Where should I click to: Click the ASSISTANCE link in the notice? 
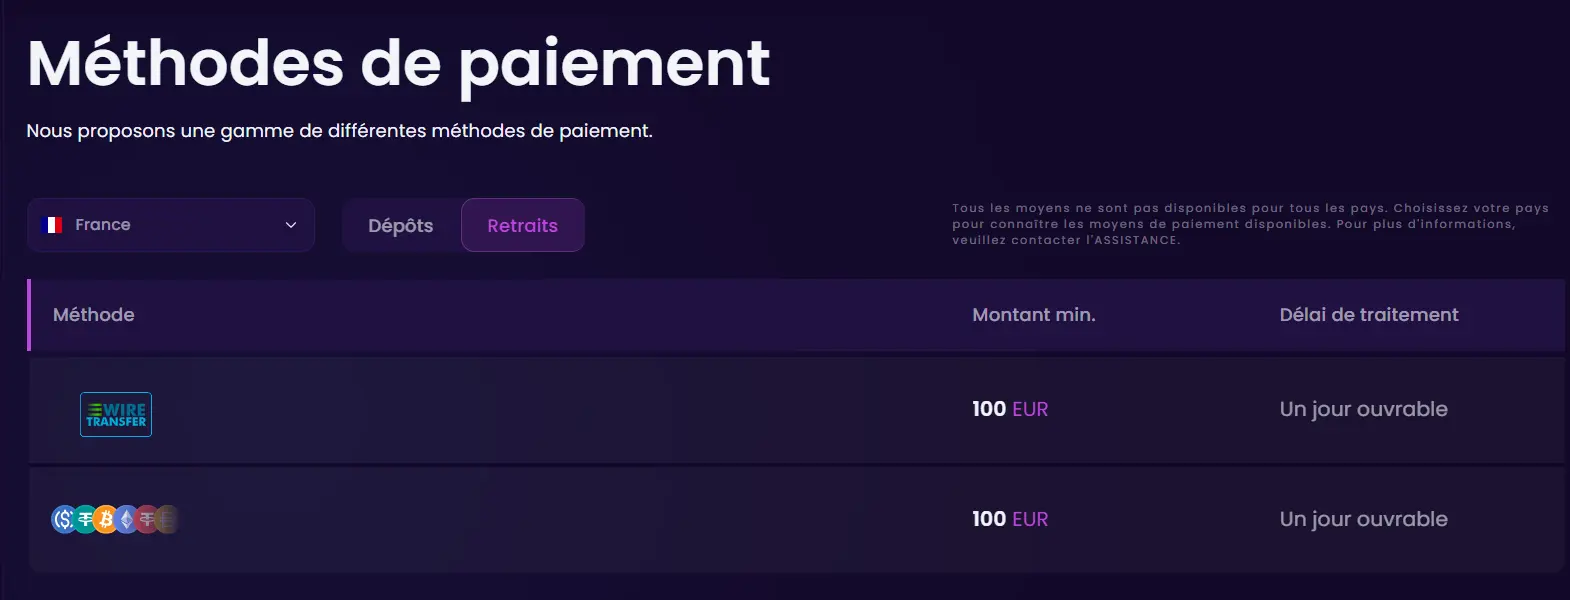coord(1137,240)
